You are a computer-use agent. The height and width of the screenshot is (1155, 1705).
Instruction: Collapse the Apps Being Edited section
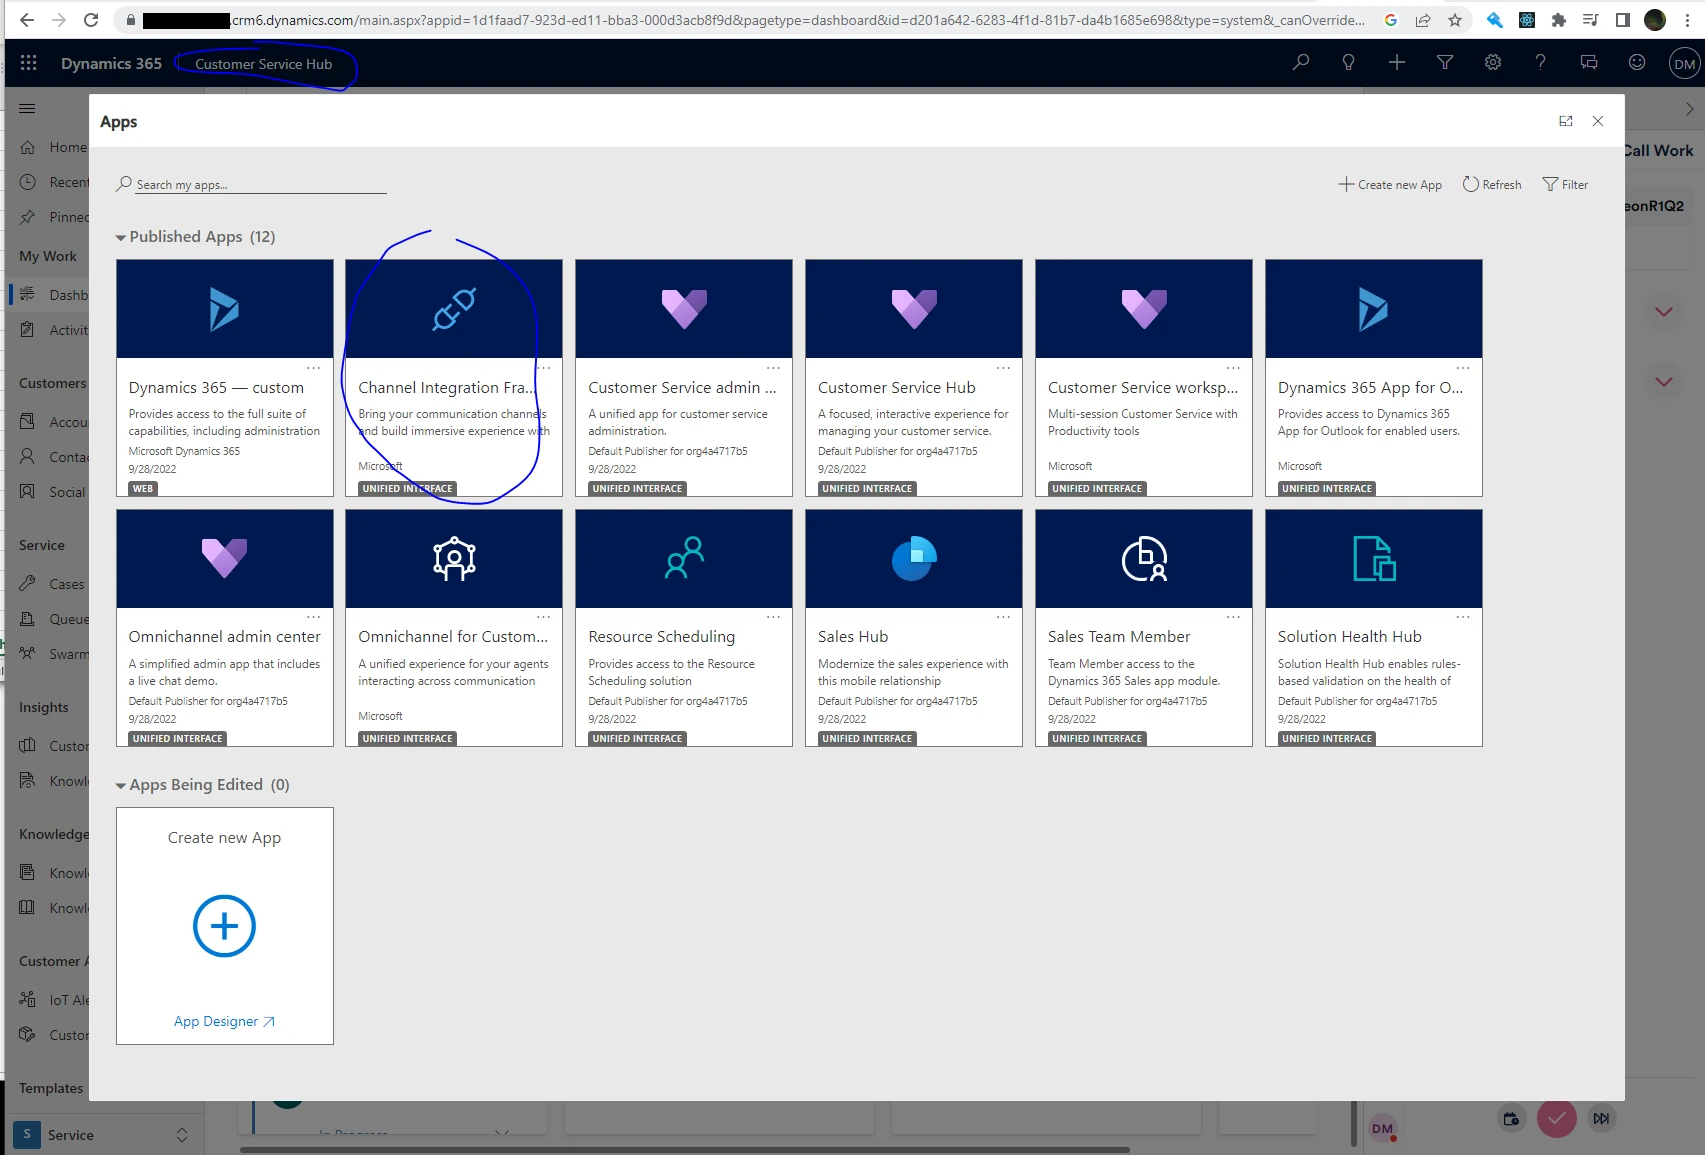click(121, 786)
